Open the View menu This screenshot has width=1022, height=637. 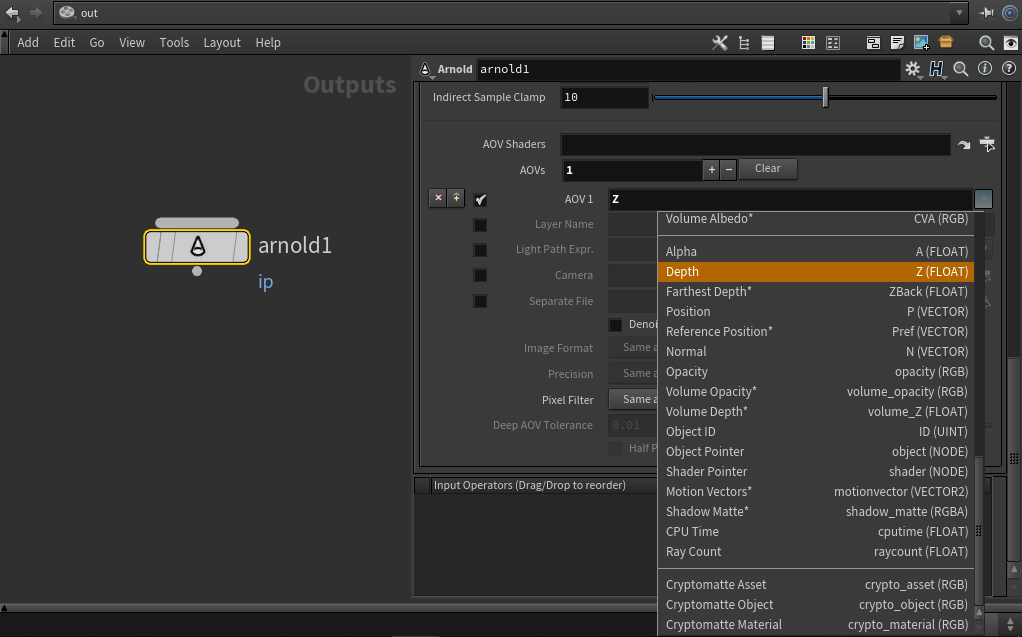[x=132, y=42]
